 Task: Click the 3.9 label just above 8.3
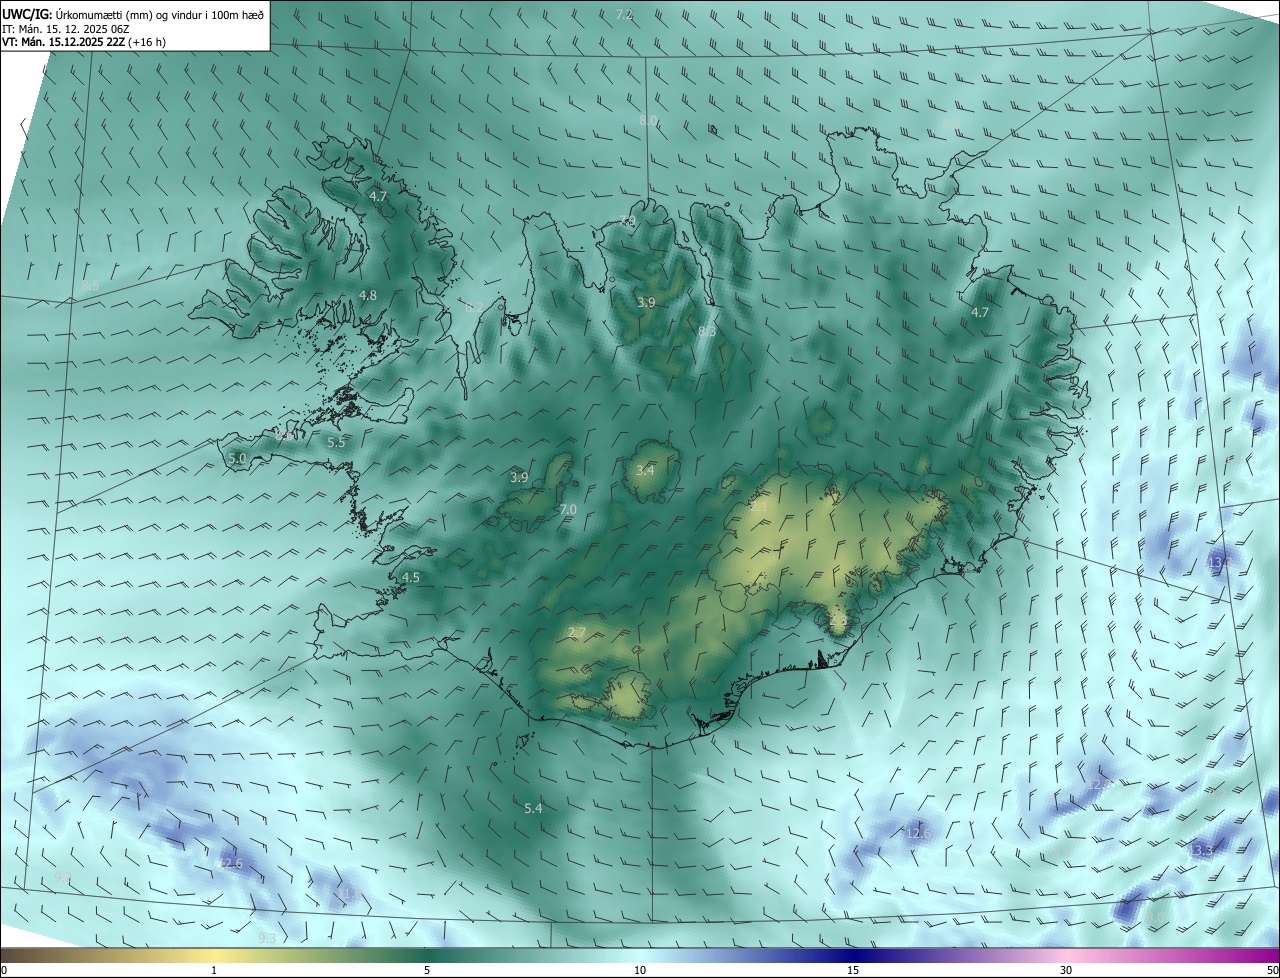(x=646, y=302)
